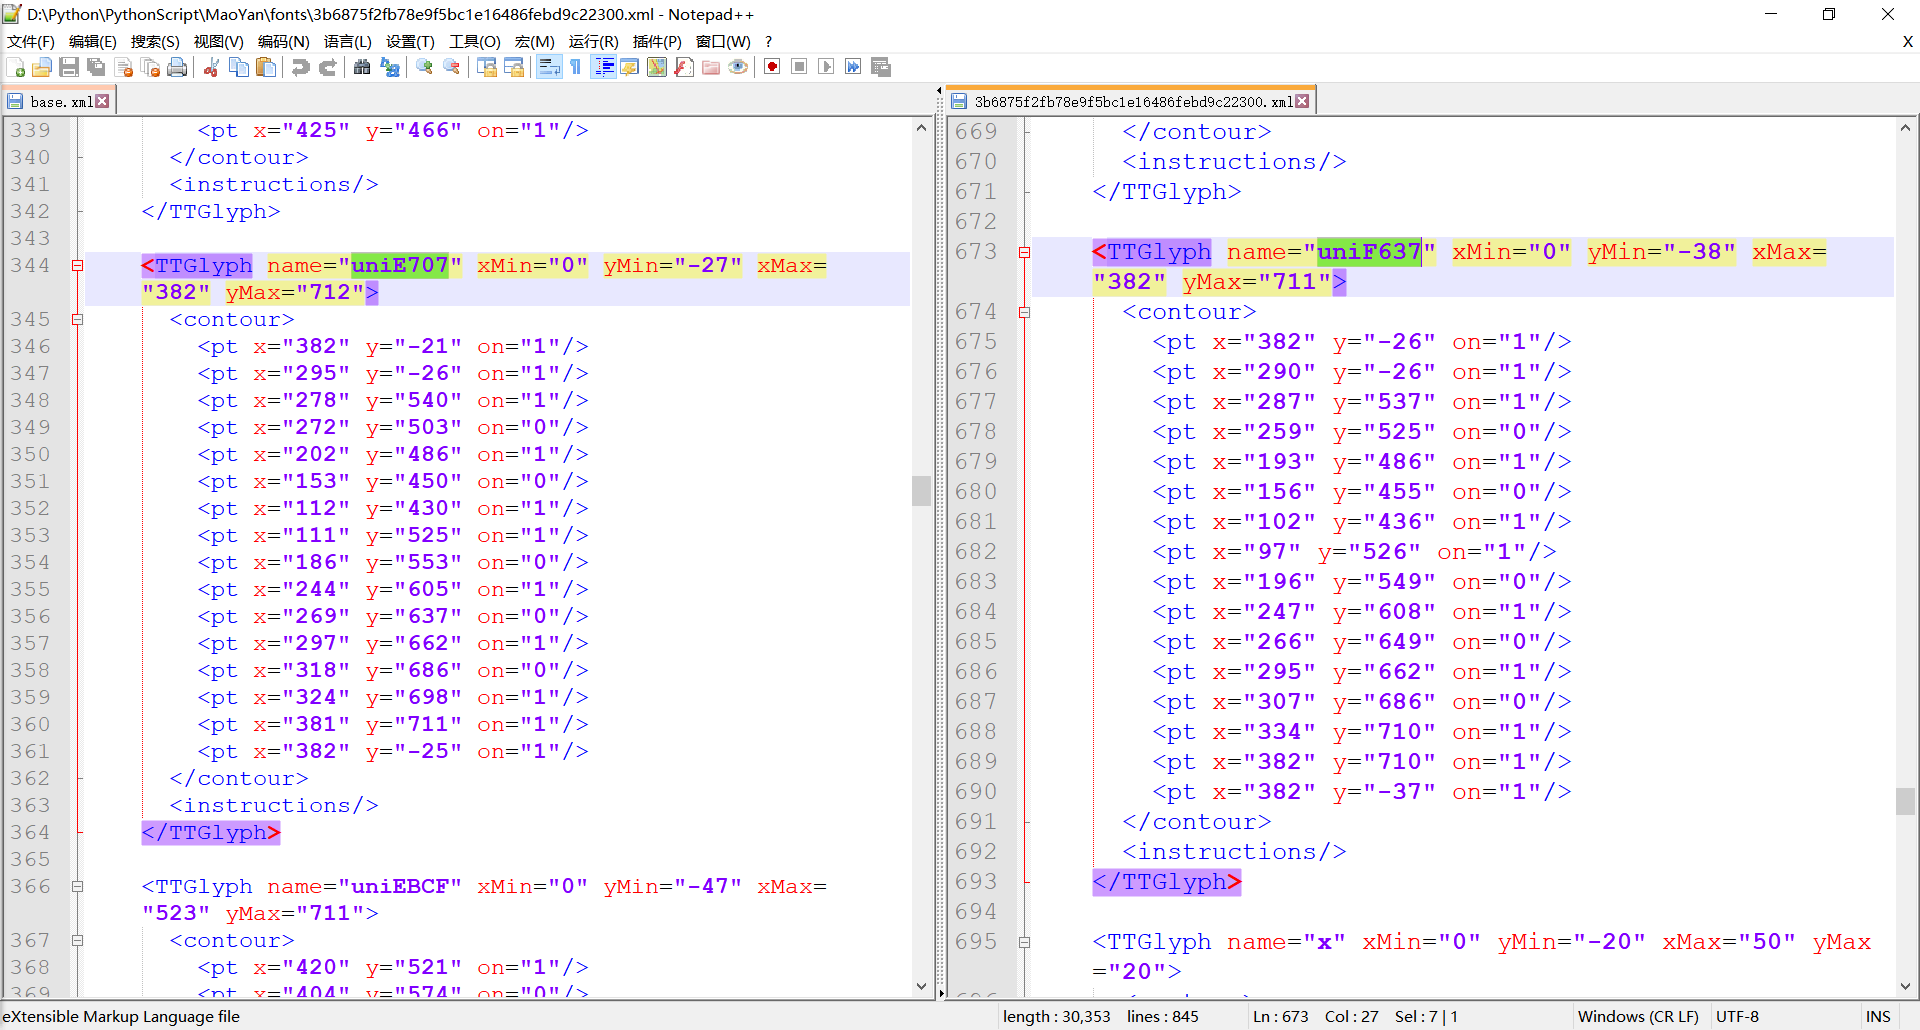
Task: Collapse TTGlyph uniE707 fold at line 344
Action: click(77, 265)
